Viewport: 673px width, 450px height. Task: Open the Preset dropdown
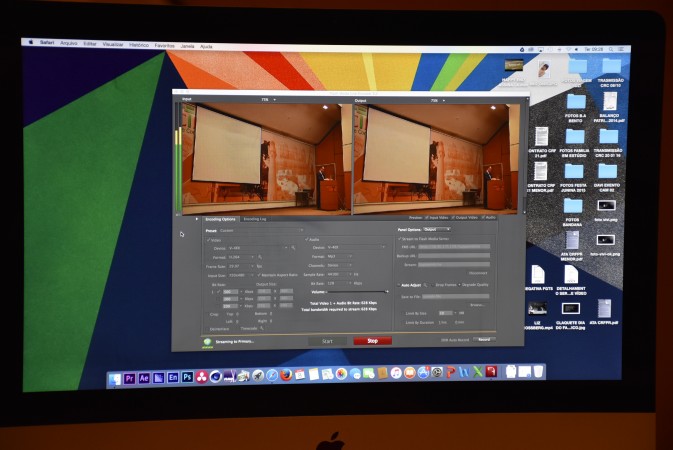[x=261, y=231]
